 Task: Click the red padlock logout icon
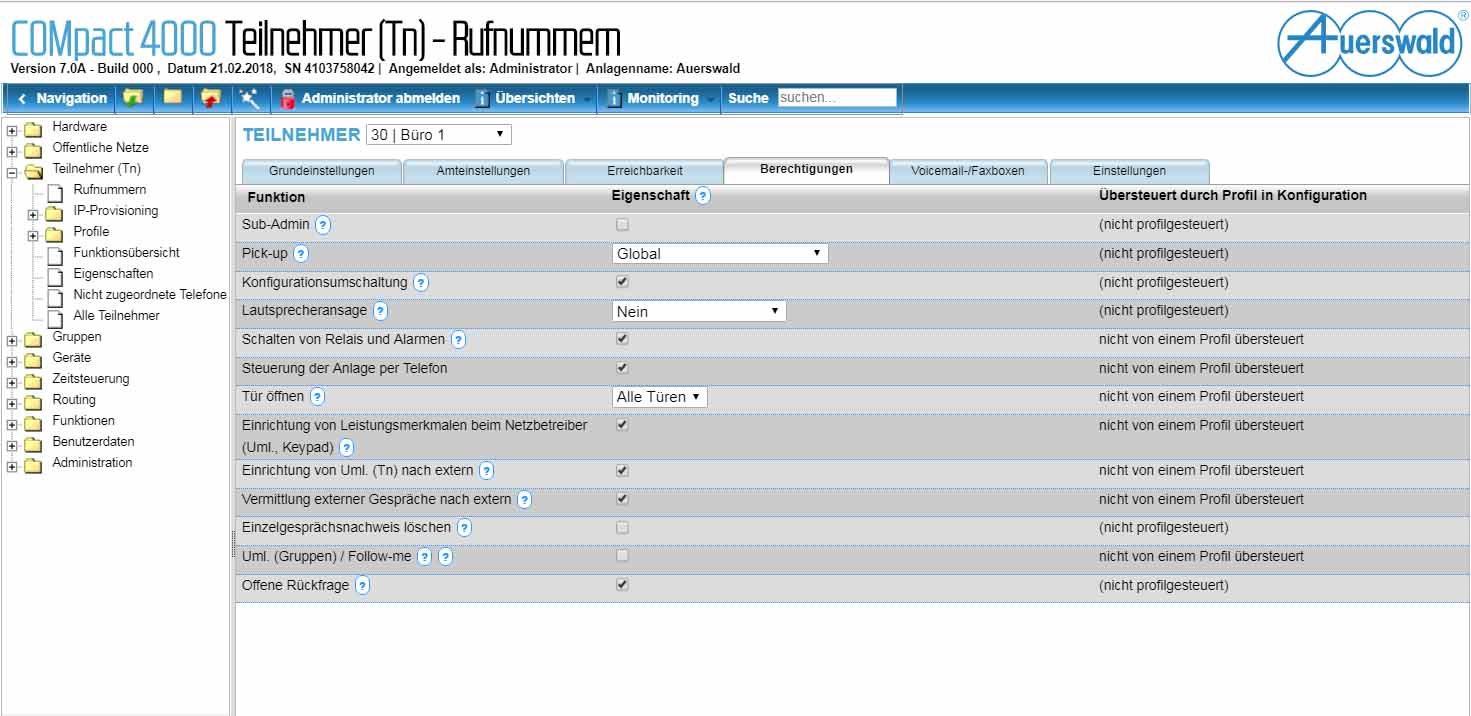(288, 99)
